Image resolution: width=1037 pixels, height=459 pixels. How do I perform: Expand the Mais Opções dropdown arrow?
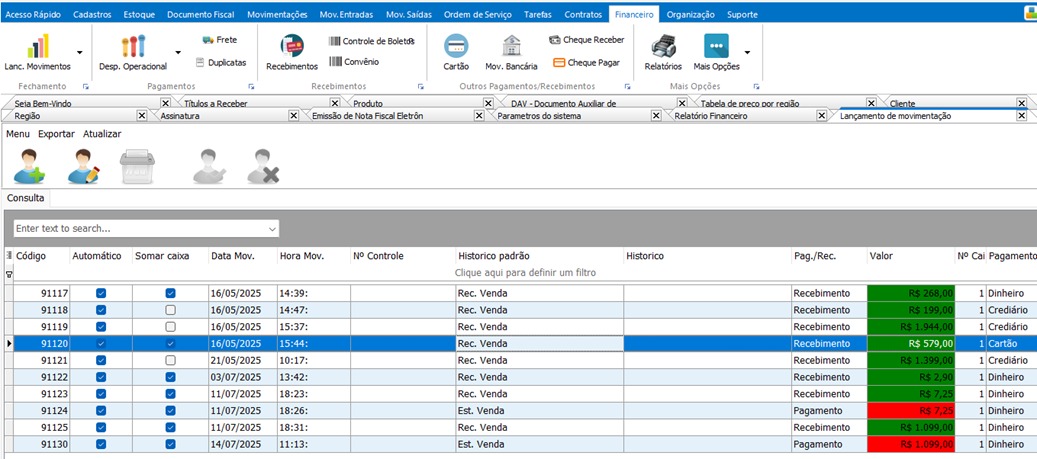747,52
